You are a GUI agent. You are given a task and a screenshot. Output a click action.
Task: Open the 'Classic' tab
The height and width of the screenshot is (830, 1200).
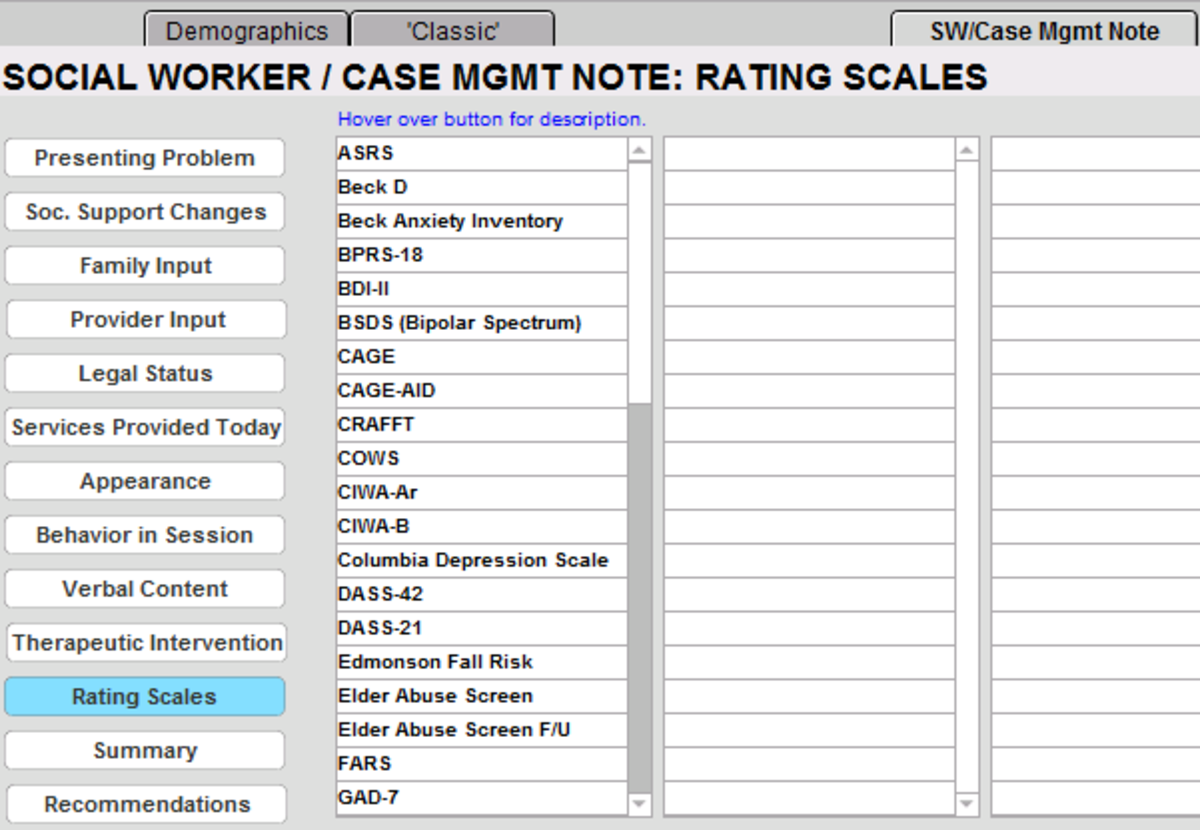click(x=451, y=30)
